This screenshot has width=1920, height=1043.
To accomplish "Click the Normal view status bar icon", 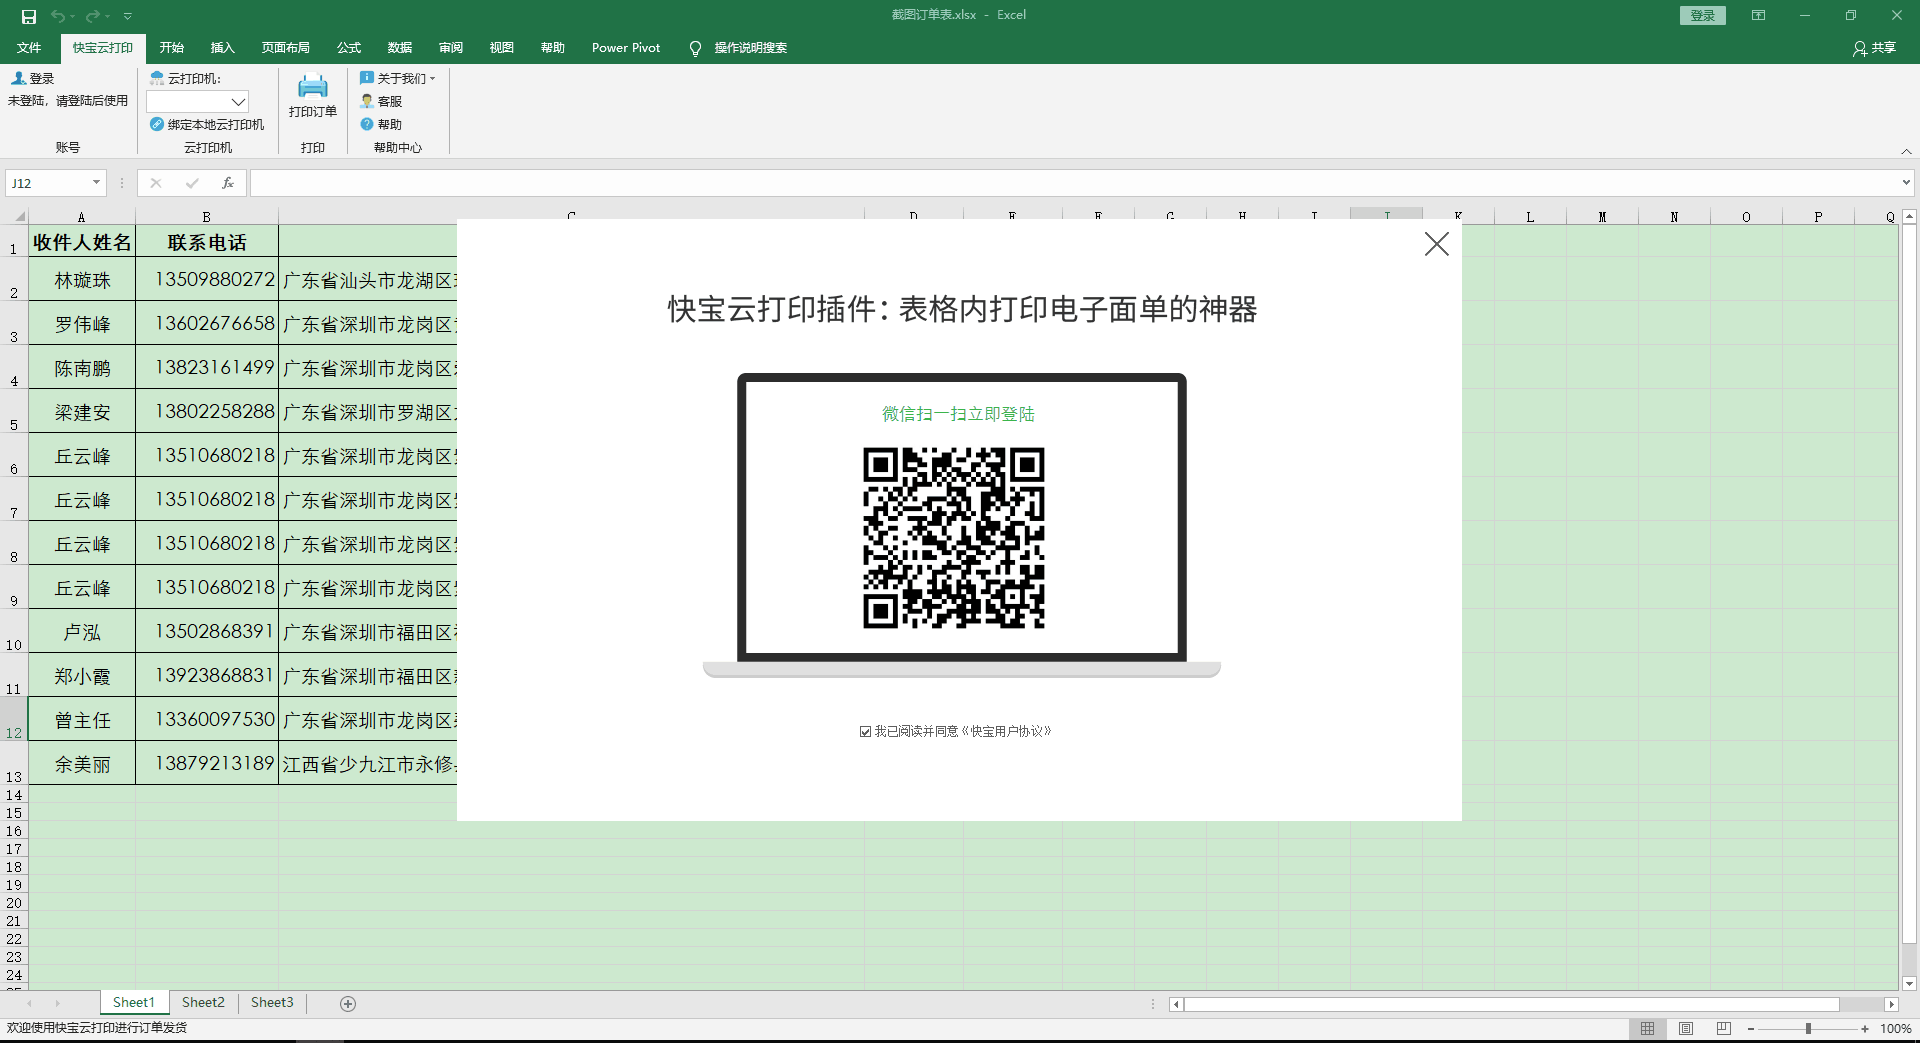I will click(x=1647, y=1029).
